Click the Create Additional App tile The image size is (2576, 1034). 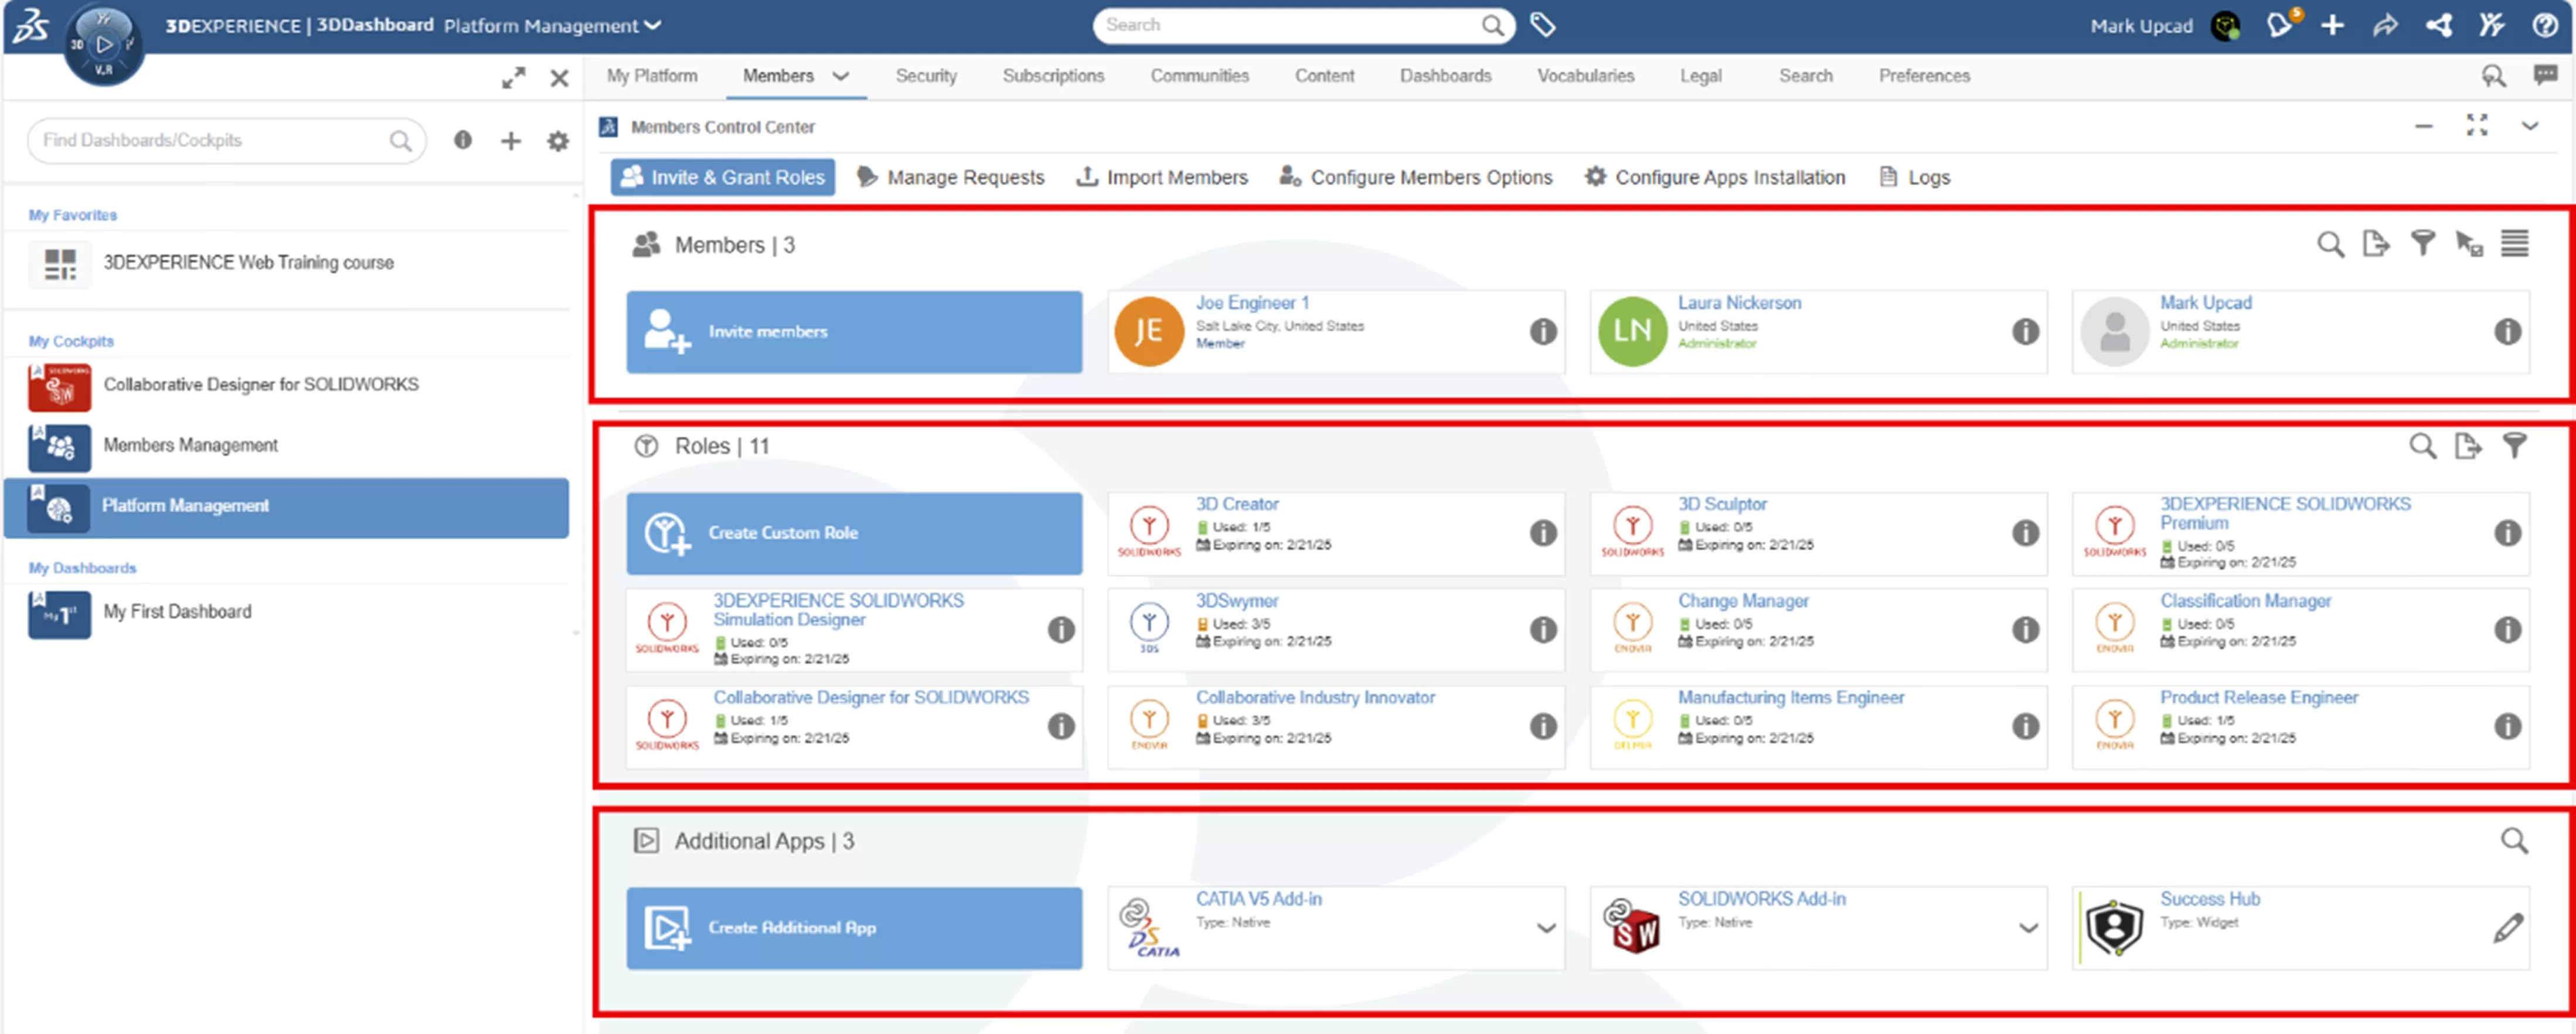[854, 928]
